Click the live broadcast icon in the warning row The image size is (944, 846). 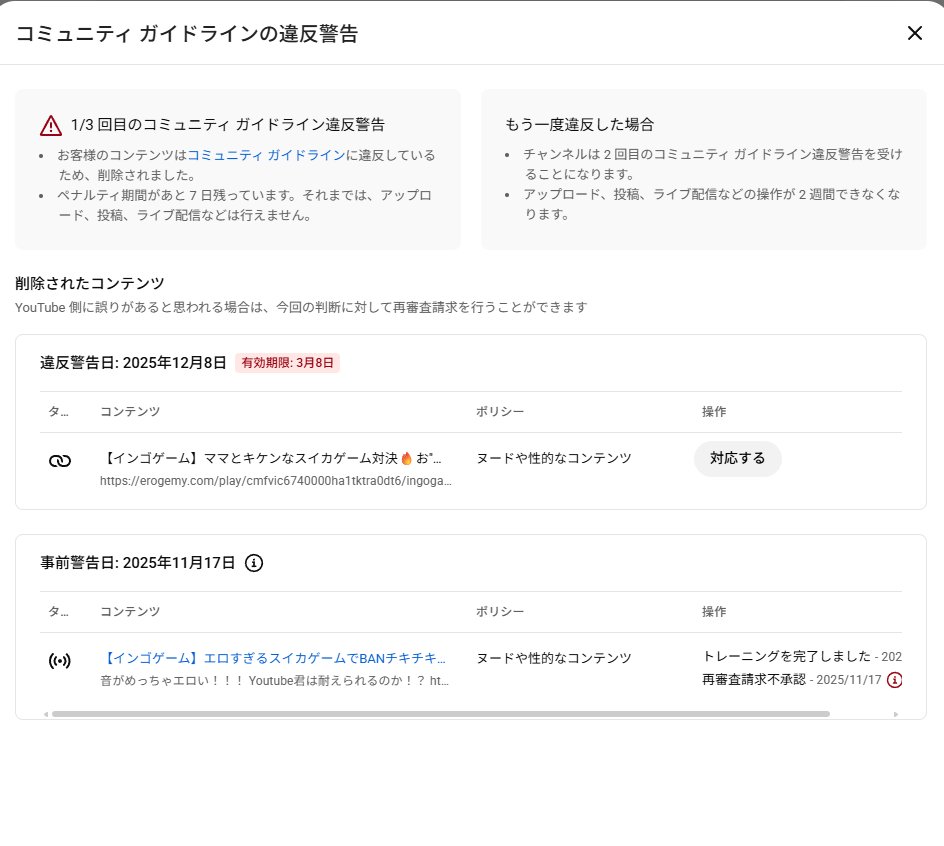click(60, 660)
